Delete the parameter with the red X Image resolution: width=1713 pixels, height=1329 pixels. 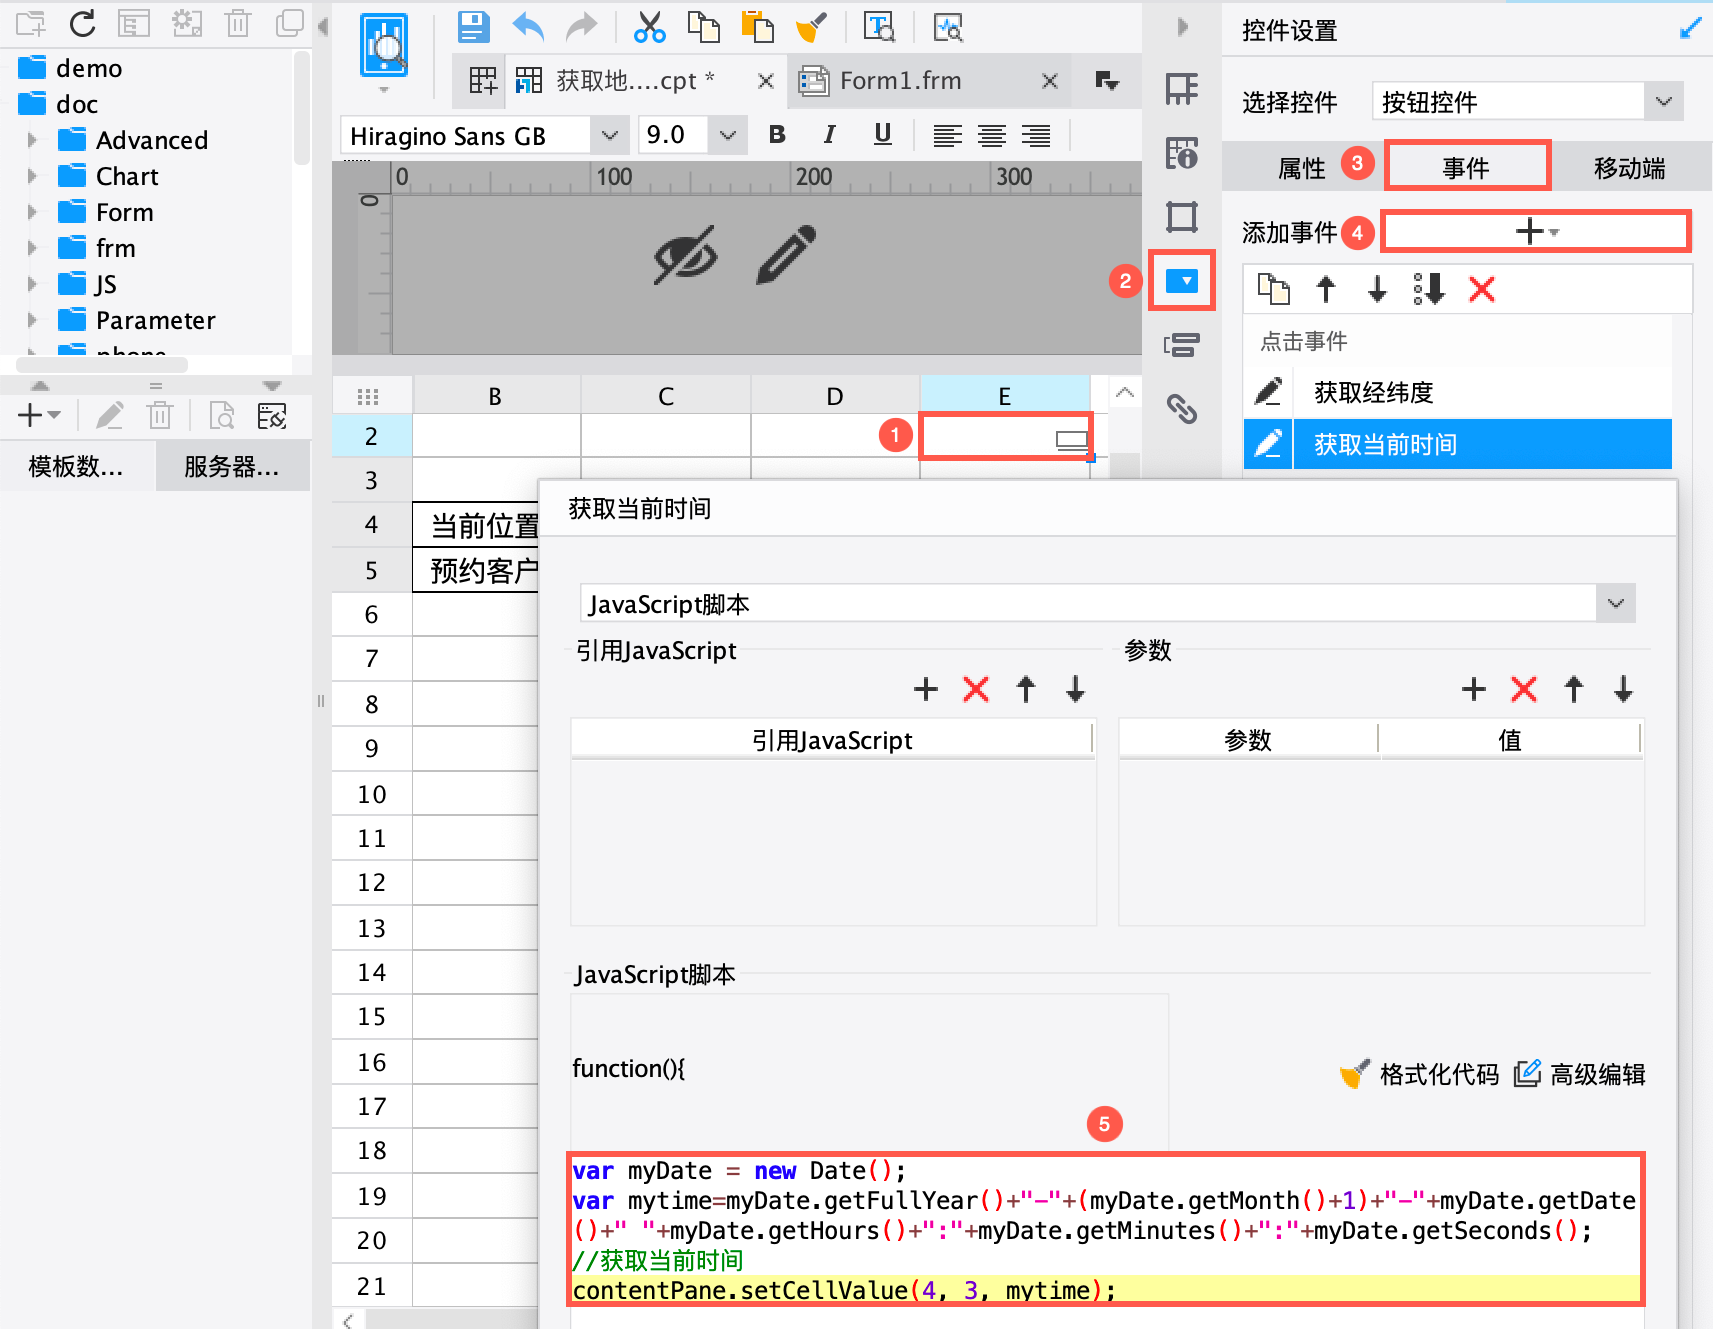pos(1524,689)
